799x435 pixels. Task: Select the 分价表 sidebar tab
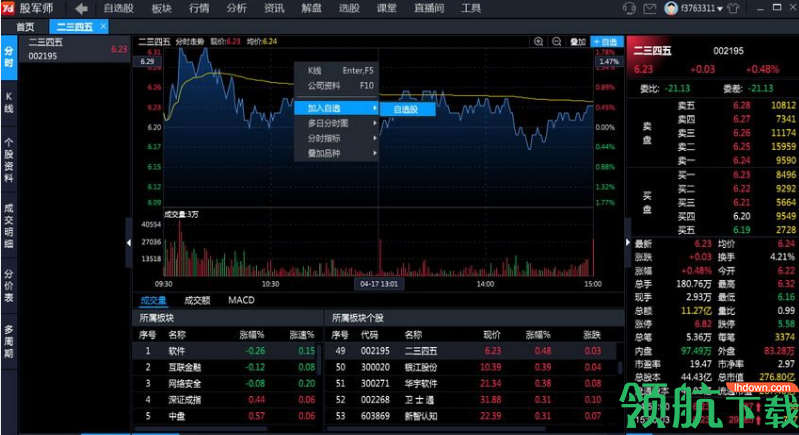pyautogui.click(x=9, y=286)
